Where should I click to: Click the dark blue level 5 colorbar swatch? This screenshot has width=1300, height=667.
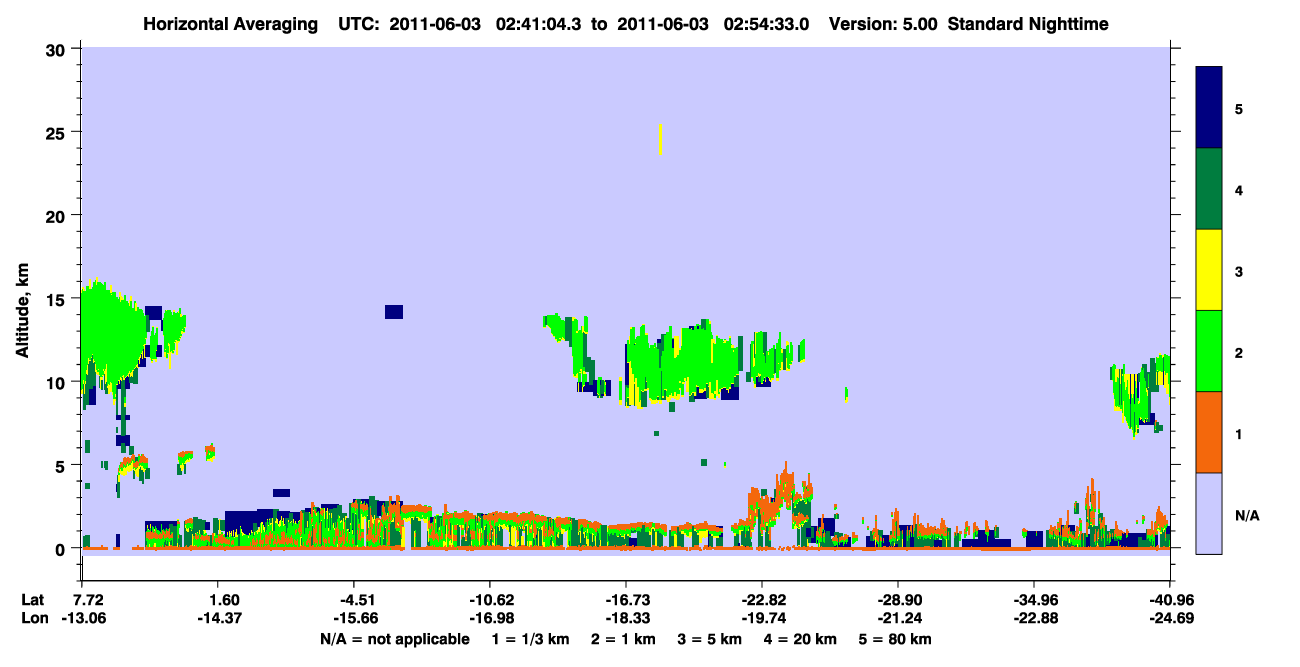click(x=1209, y=108)
